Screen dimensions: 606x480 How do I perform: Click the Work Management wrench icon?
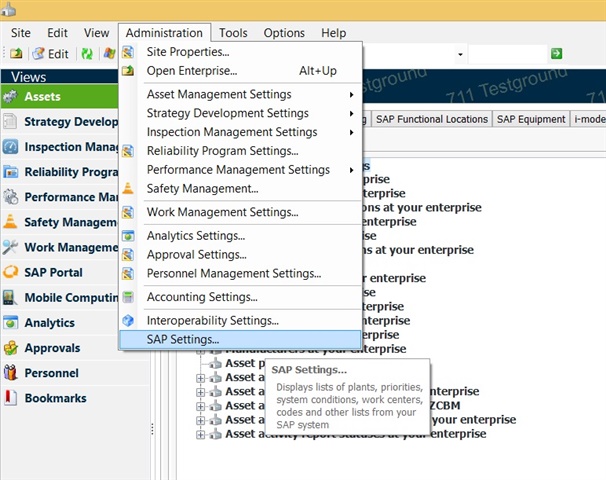click(x=10, y=247)
